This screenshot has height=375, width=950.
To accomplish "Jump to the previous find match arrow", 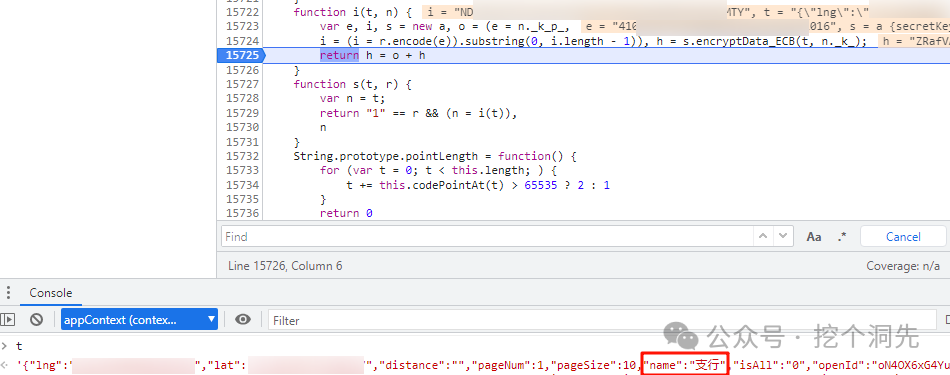I will pyautogui.click(x=763, y=236).
